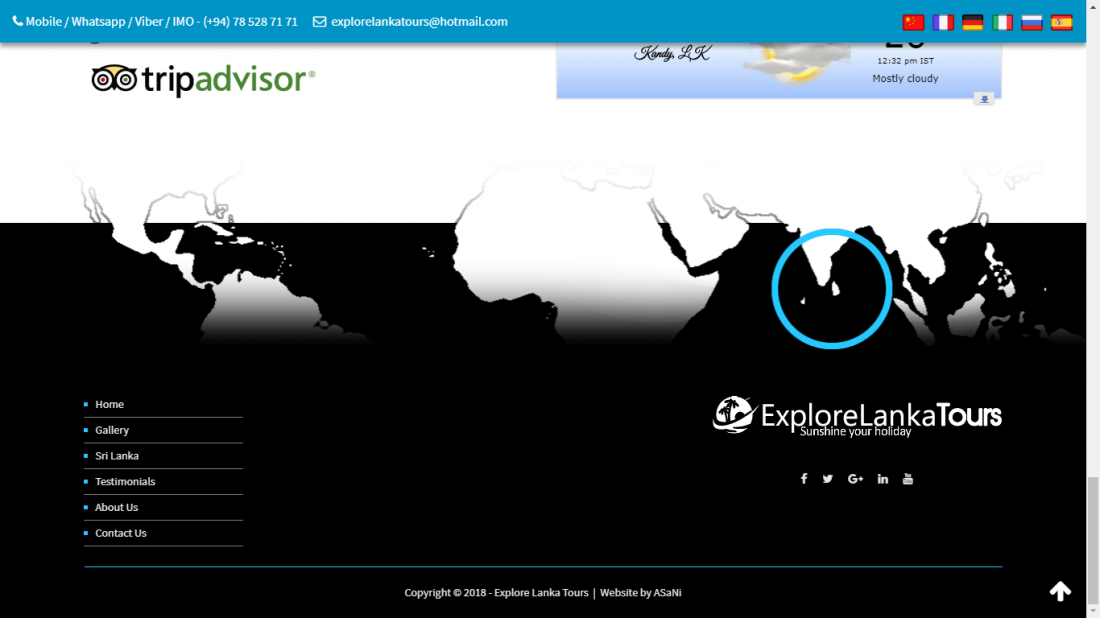This screenshot has width=1100, height=618.
Task: Click the ASaNi website credit link
Action: point(667,593)
